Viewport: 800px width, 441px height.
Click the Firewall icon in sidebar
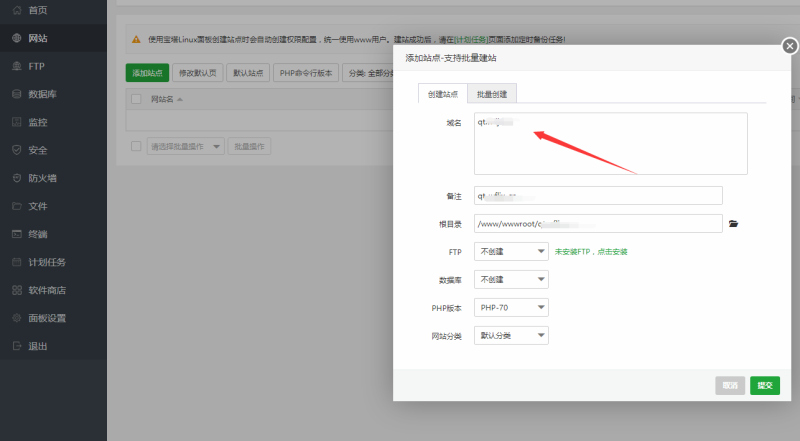click(17, 178)
